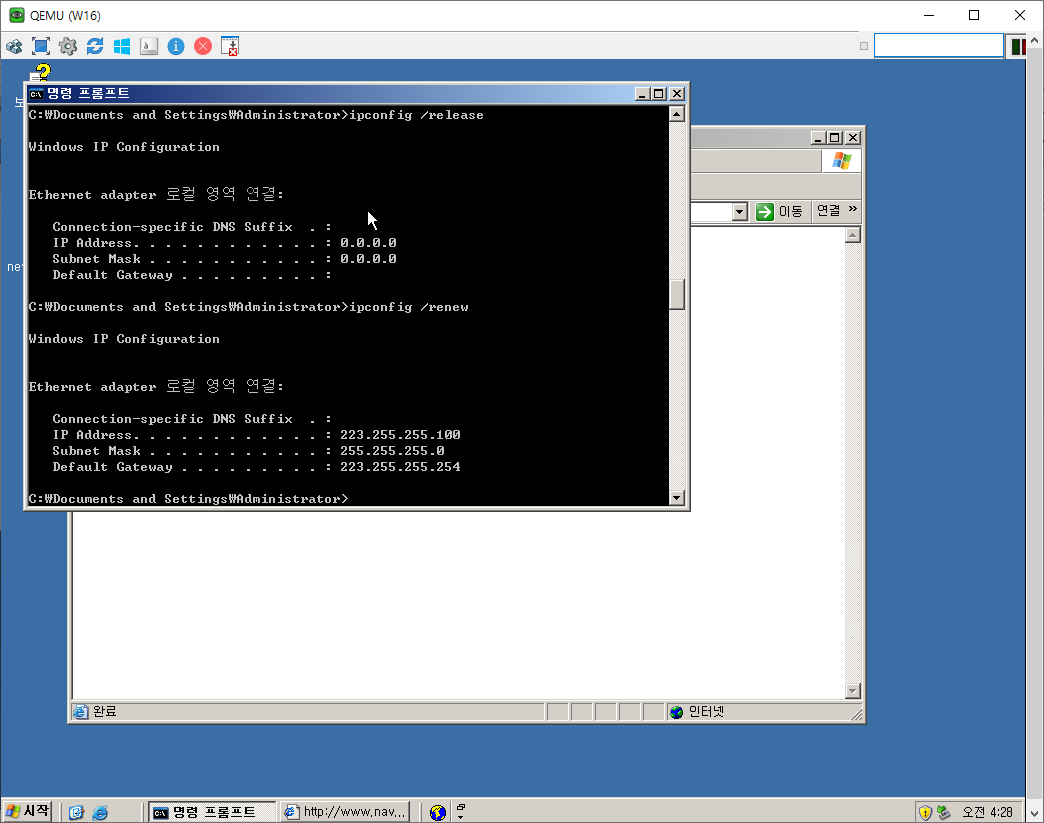Screen dimensions: 1044x823
Task: Click the input field at the QEMU toolbar right
Action: point(938,46)
